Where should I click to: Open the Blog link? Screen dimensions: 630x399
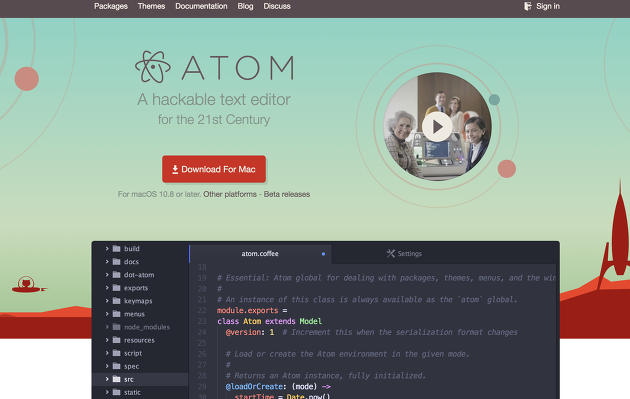click(245, 6)
